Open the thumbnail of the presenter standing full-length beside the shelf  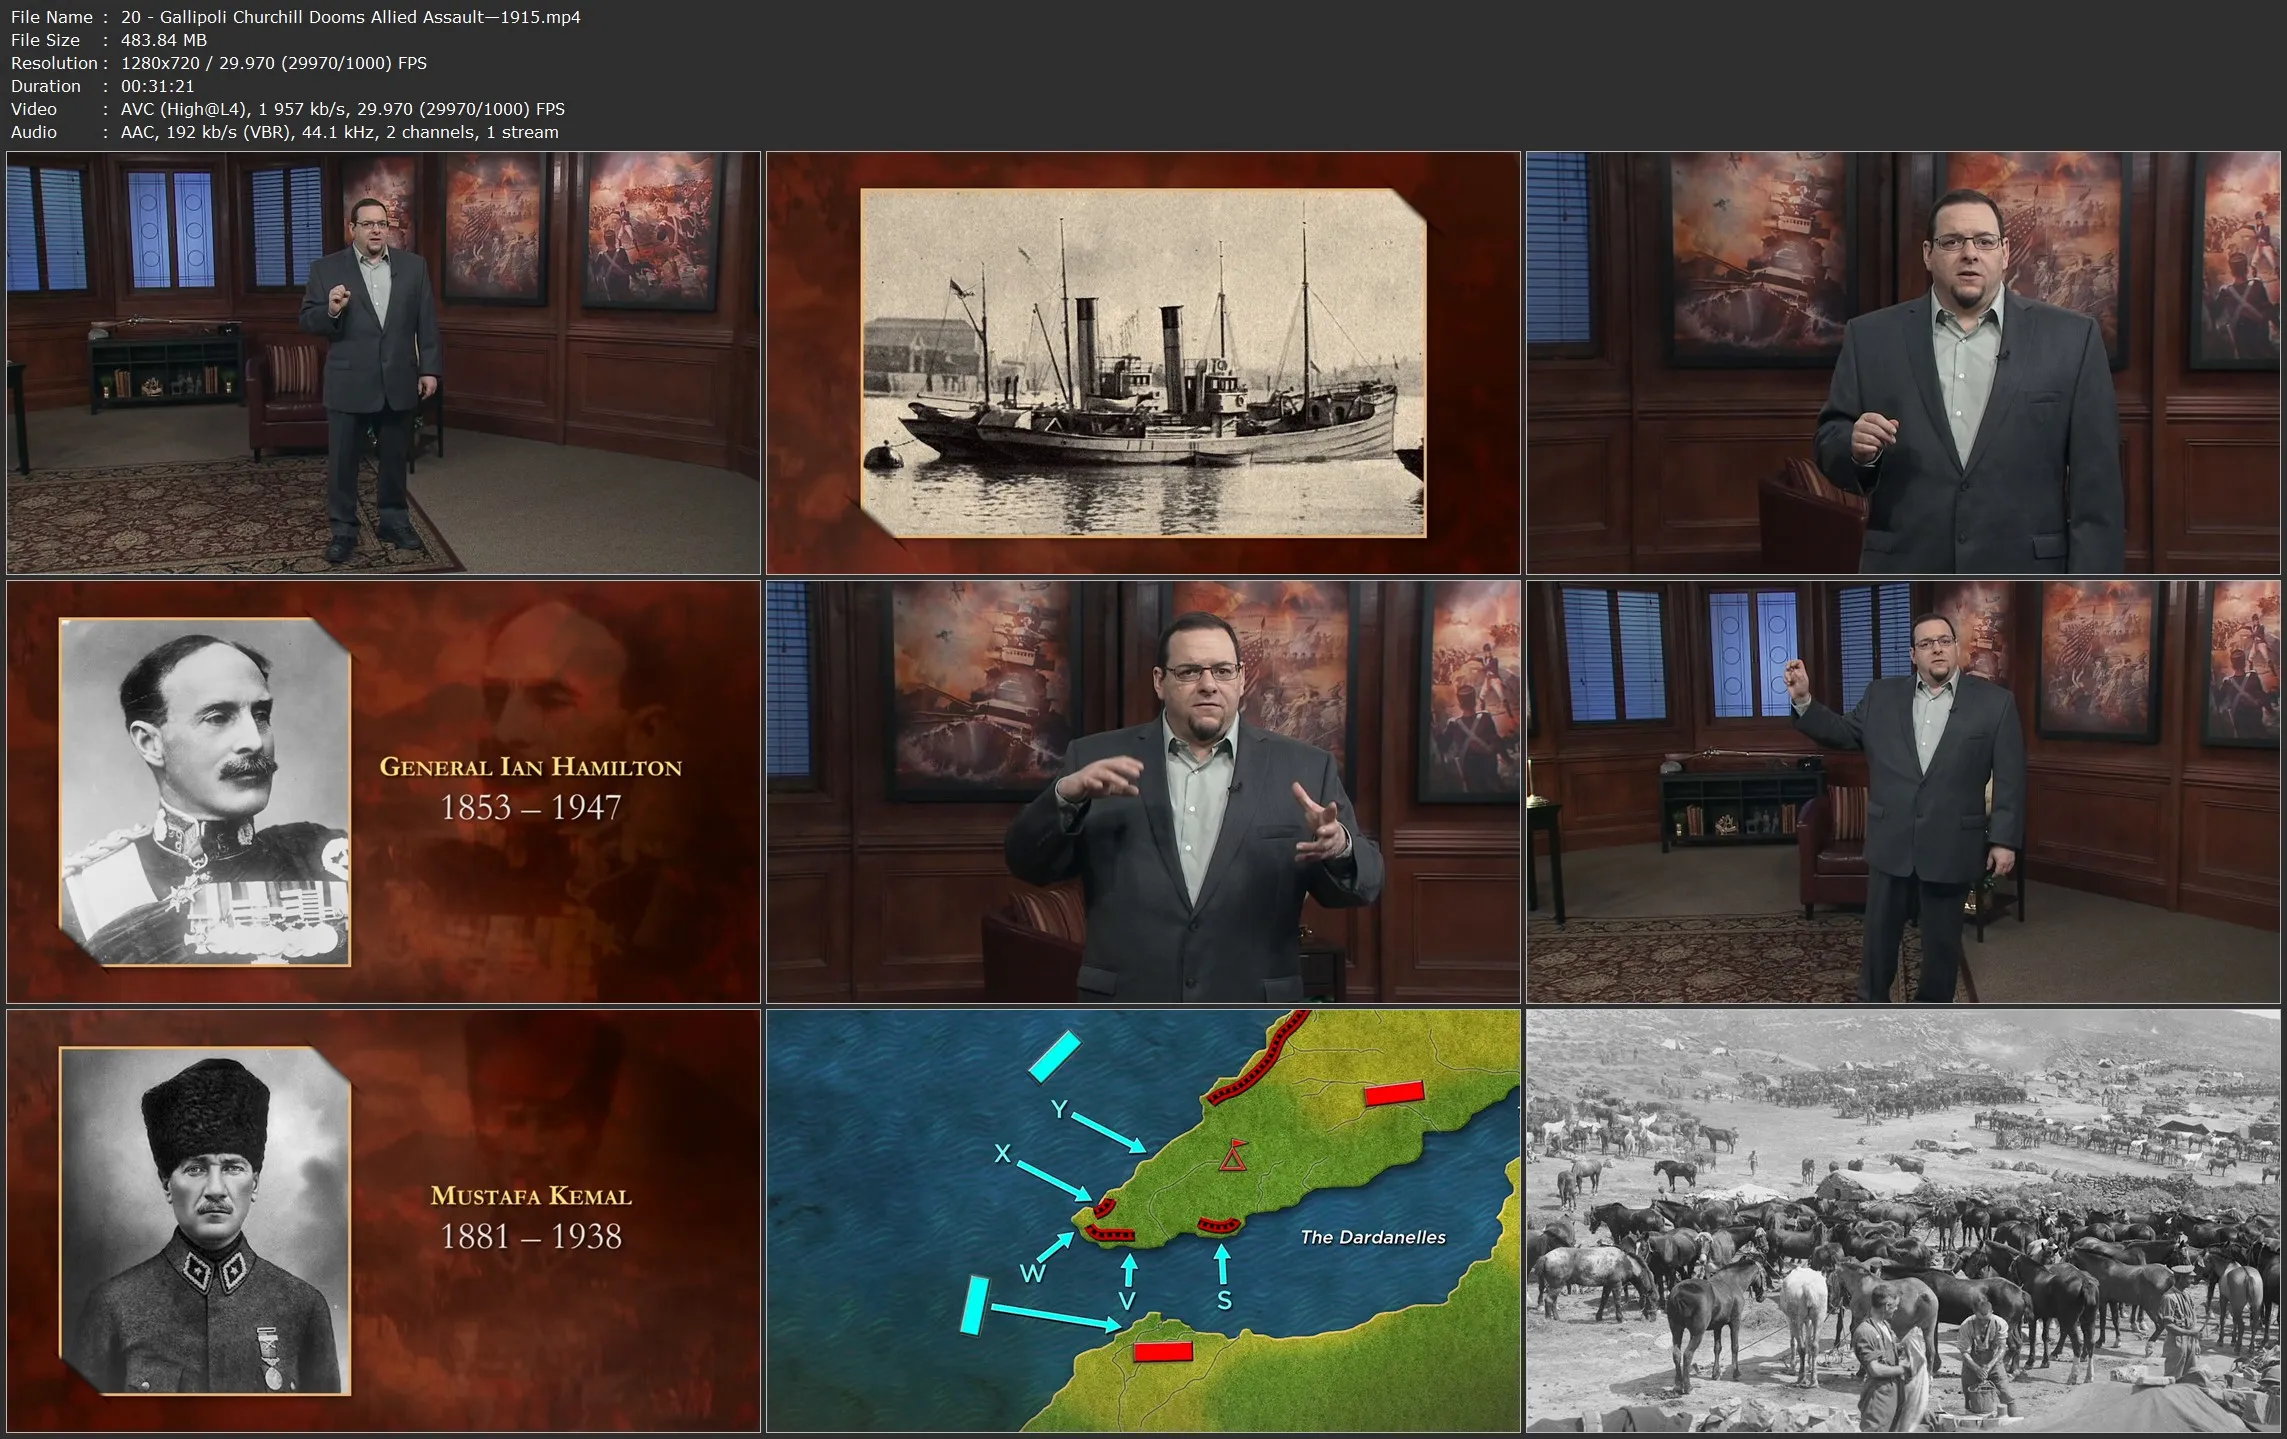point(384,363)
